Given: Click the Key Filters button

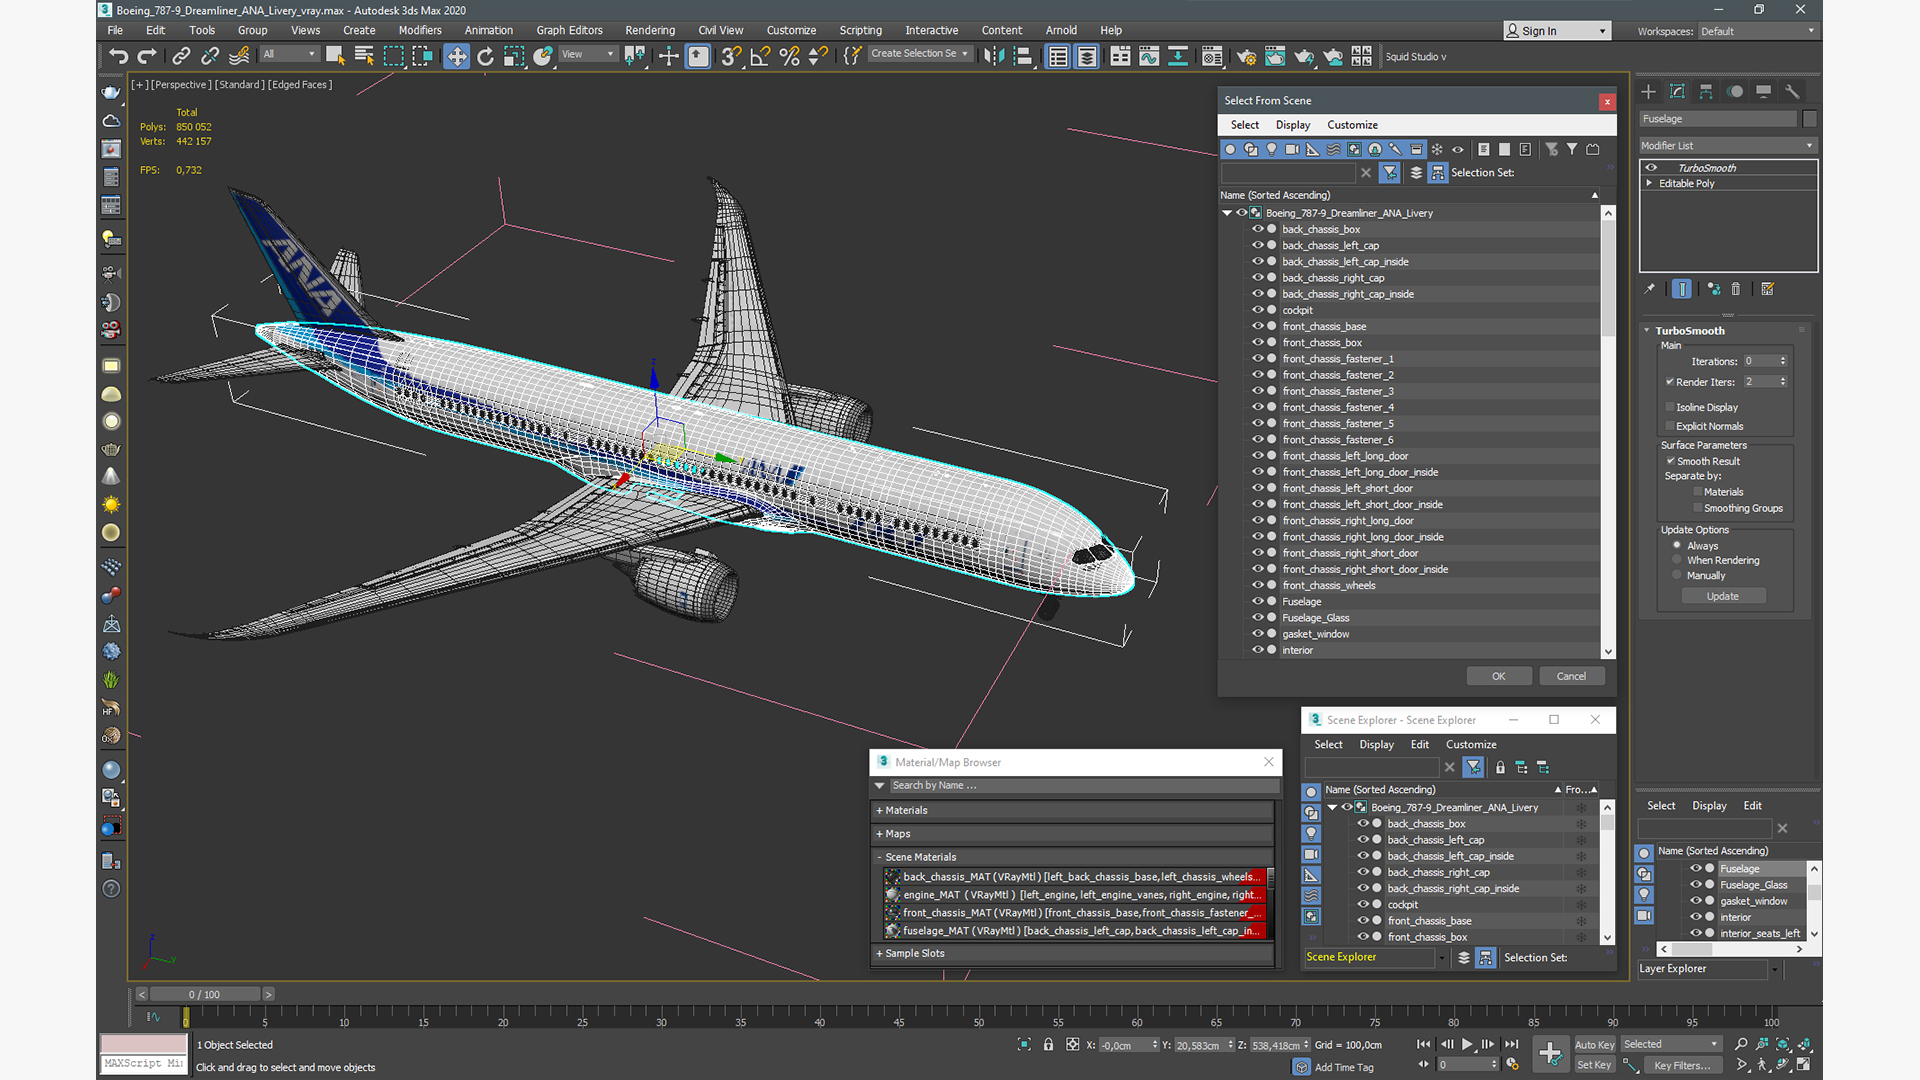Looking at the screenshot, I should [1682, 1065].
